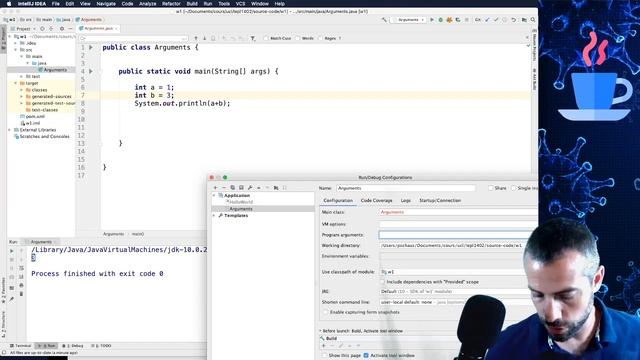Collapse the src folder in project tree
The image size is (640, 360).
coord(16,50)
